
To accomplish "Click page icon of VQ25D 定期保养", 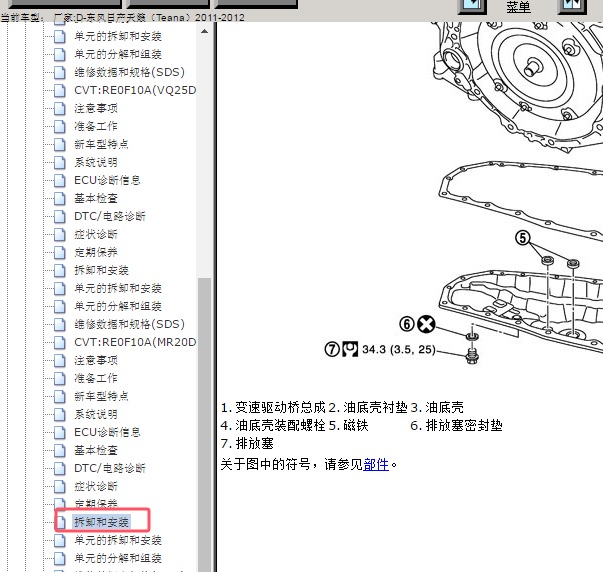I will click(x=60, y=252).
